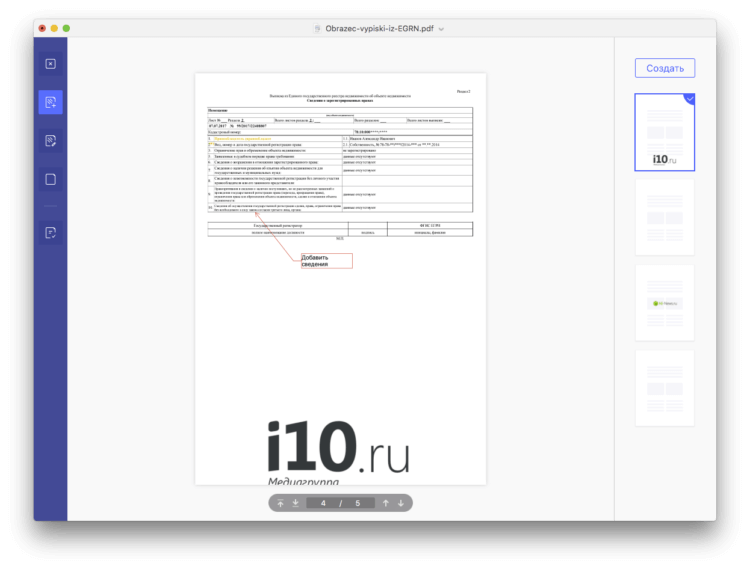
Task: Jump to the first page arrow
Action: click(x=281, y=502)
